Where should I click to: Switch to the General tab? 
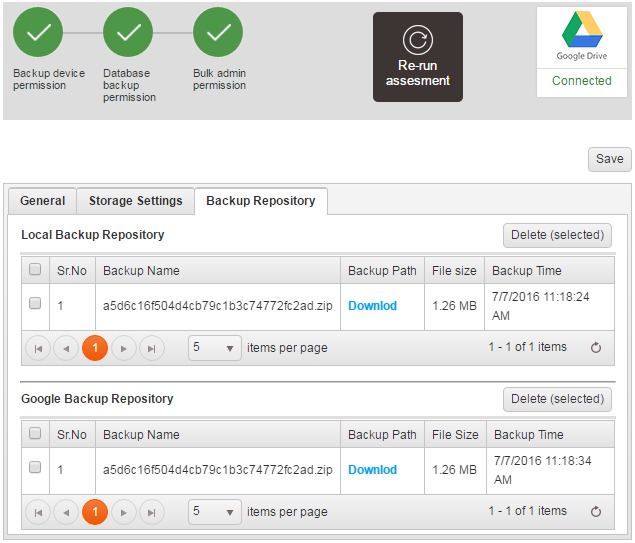click(x=43, y=201)
